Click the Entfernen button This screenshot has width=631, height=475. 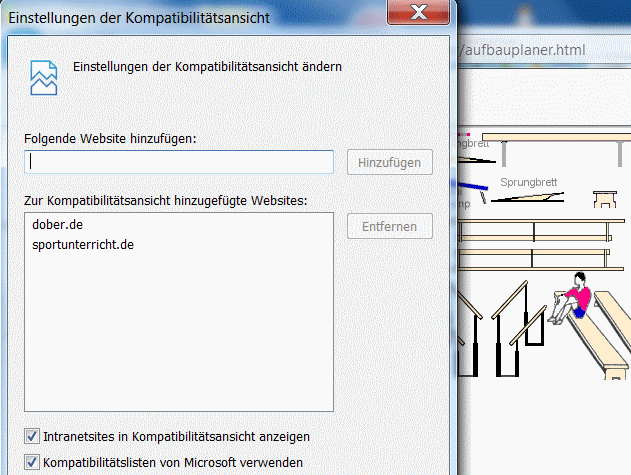[x=389, y=226]
